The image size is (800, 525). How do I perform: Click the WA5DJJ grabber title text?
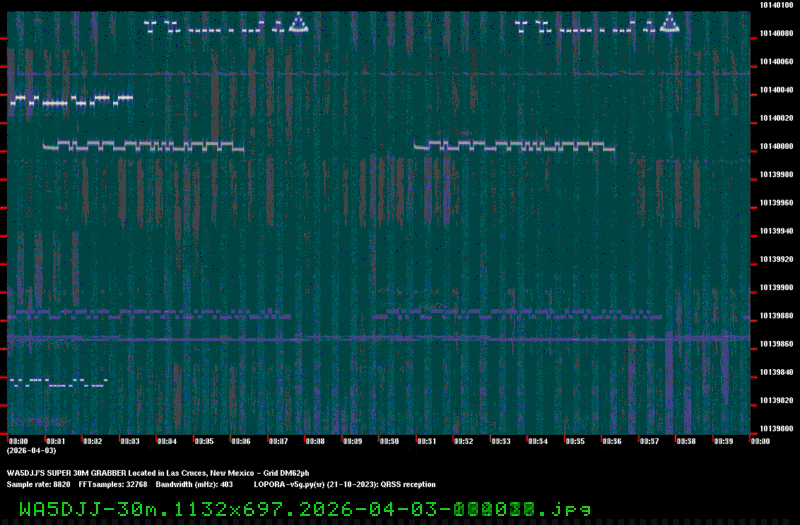[x=158, y=472]
